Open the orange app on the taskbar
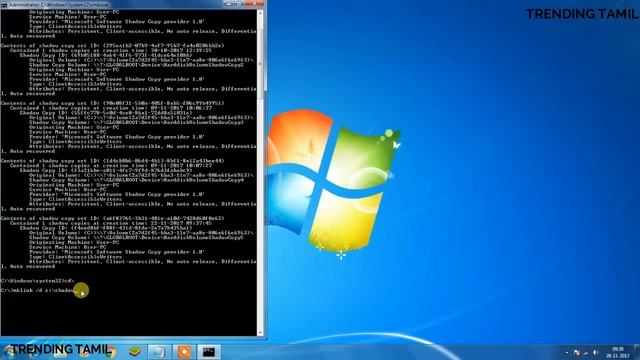640x360 pixels. (x=184, y=351)
